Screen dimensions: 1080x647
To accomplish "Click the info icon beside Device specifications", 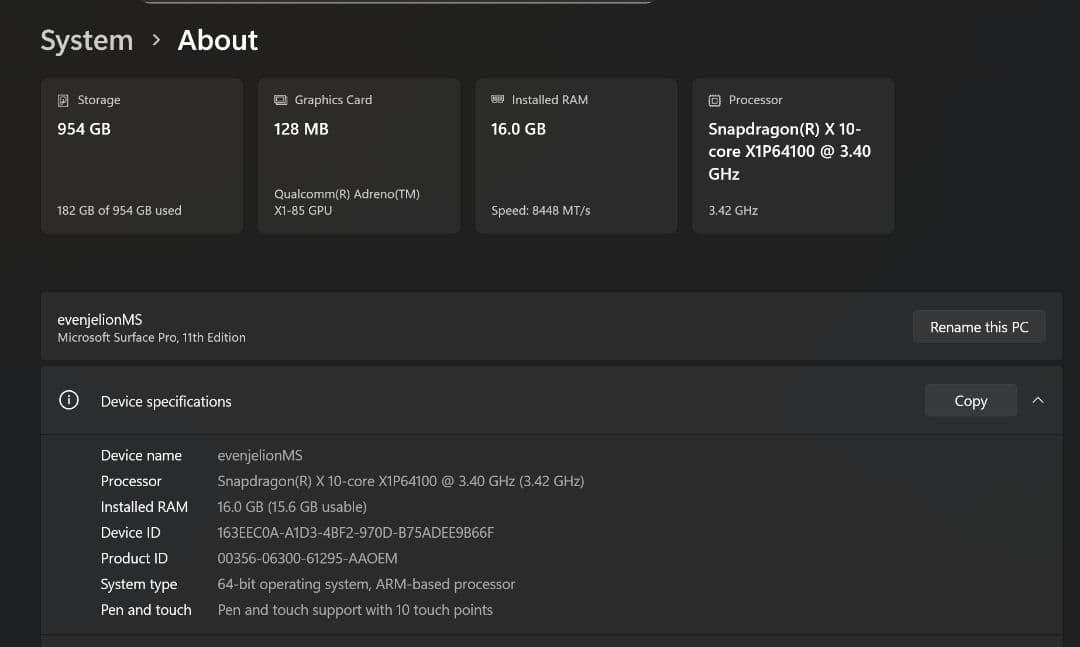I will point(69,401).
